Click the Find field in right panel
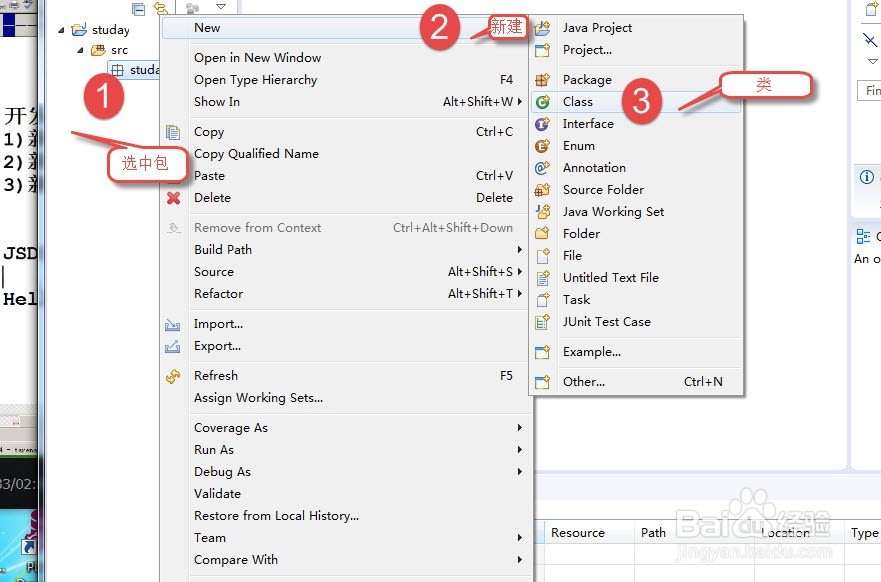Viewport: 881px width, 582px height. tap(869, 90)
